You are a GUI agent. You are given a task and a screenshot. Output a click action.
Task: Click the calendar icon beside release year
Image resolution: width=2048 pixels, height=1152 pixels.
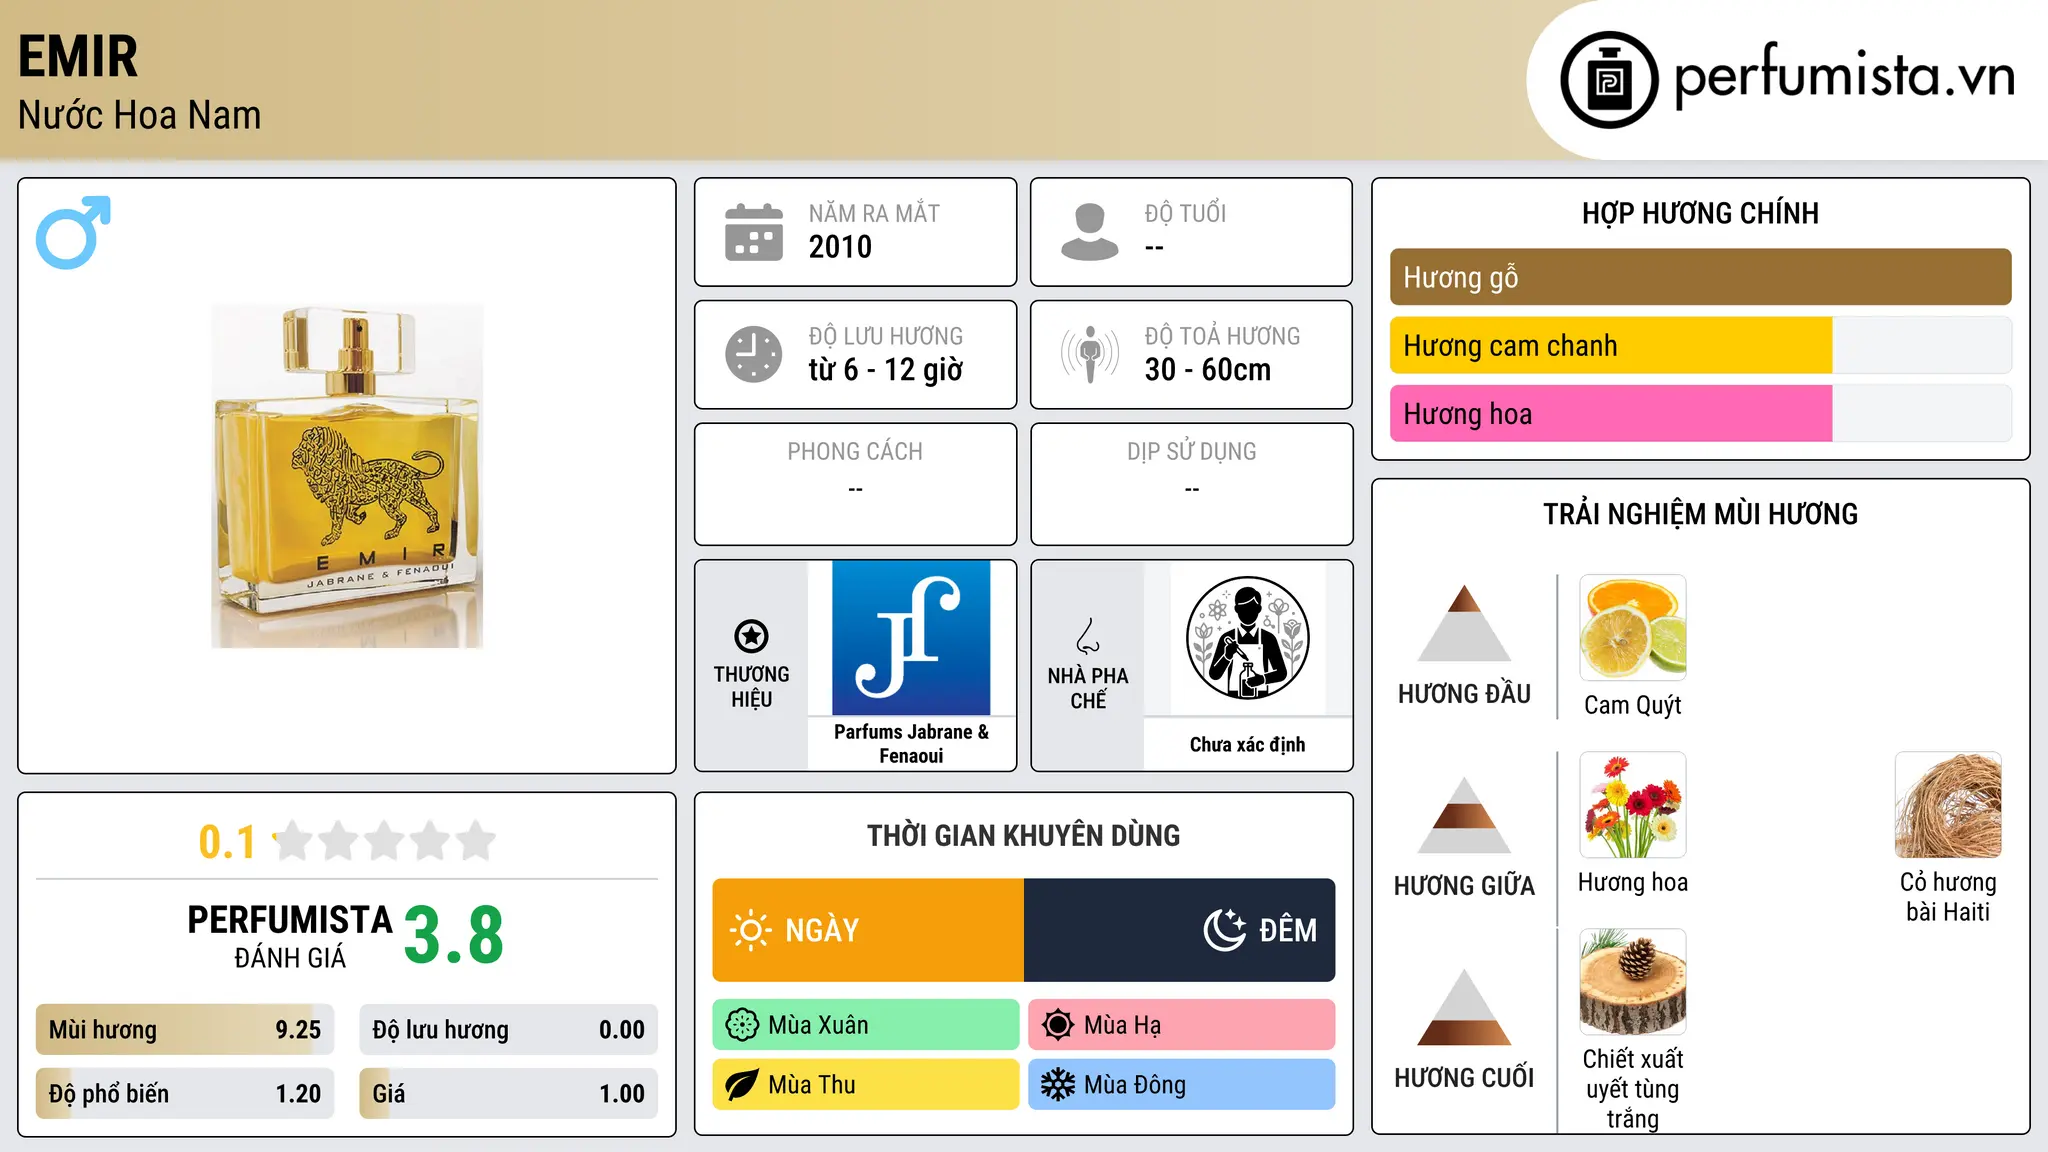coord(754,232)
